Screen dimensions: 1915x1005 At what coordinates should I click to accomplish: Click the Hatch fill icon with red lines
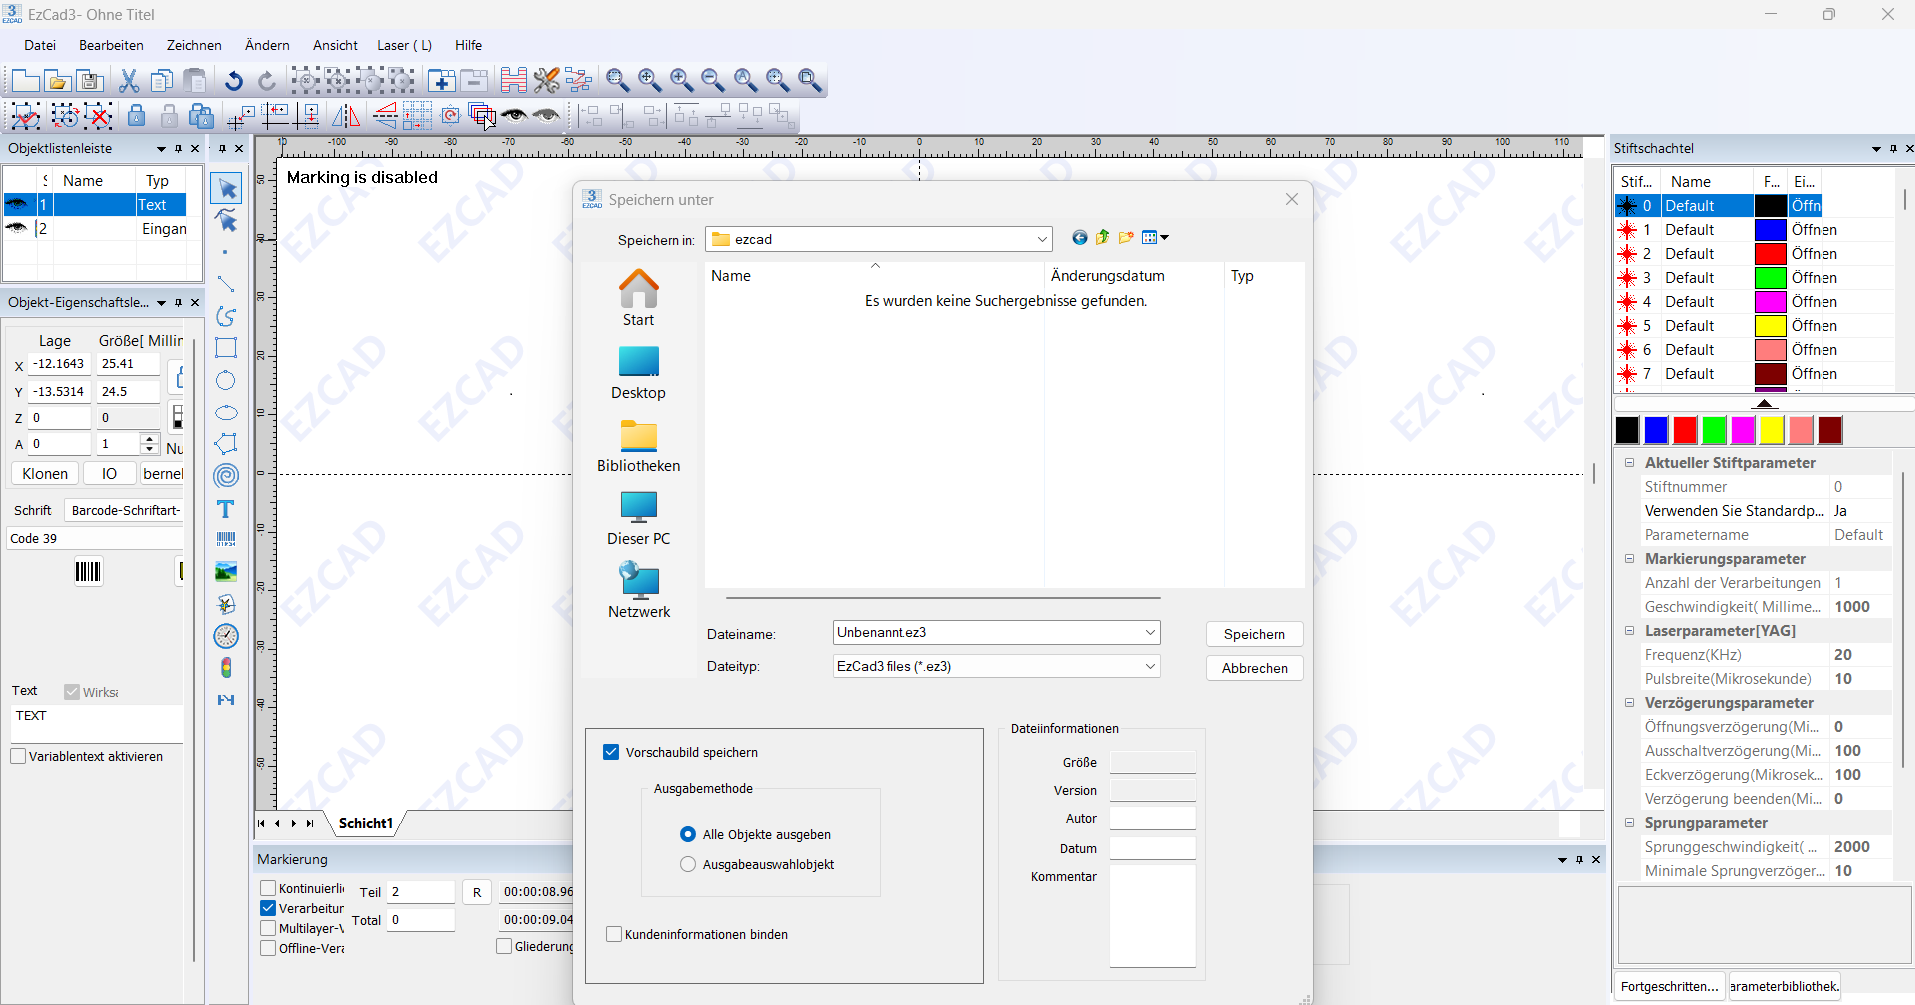point(514,81)
